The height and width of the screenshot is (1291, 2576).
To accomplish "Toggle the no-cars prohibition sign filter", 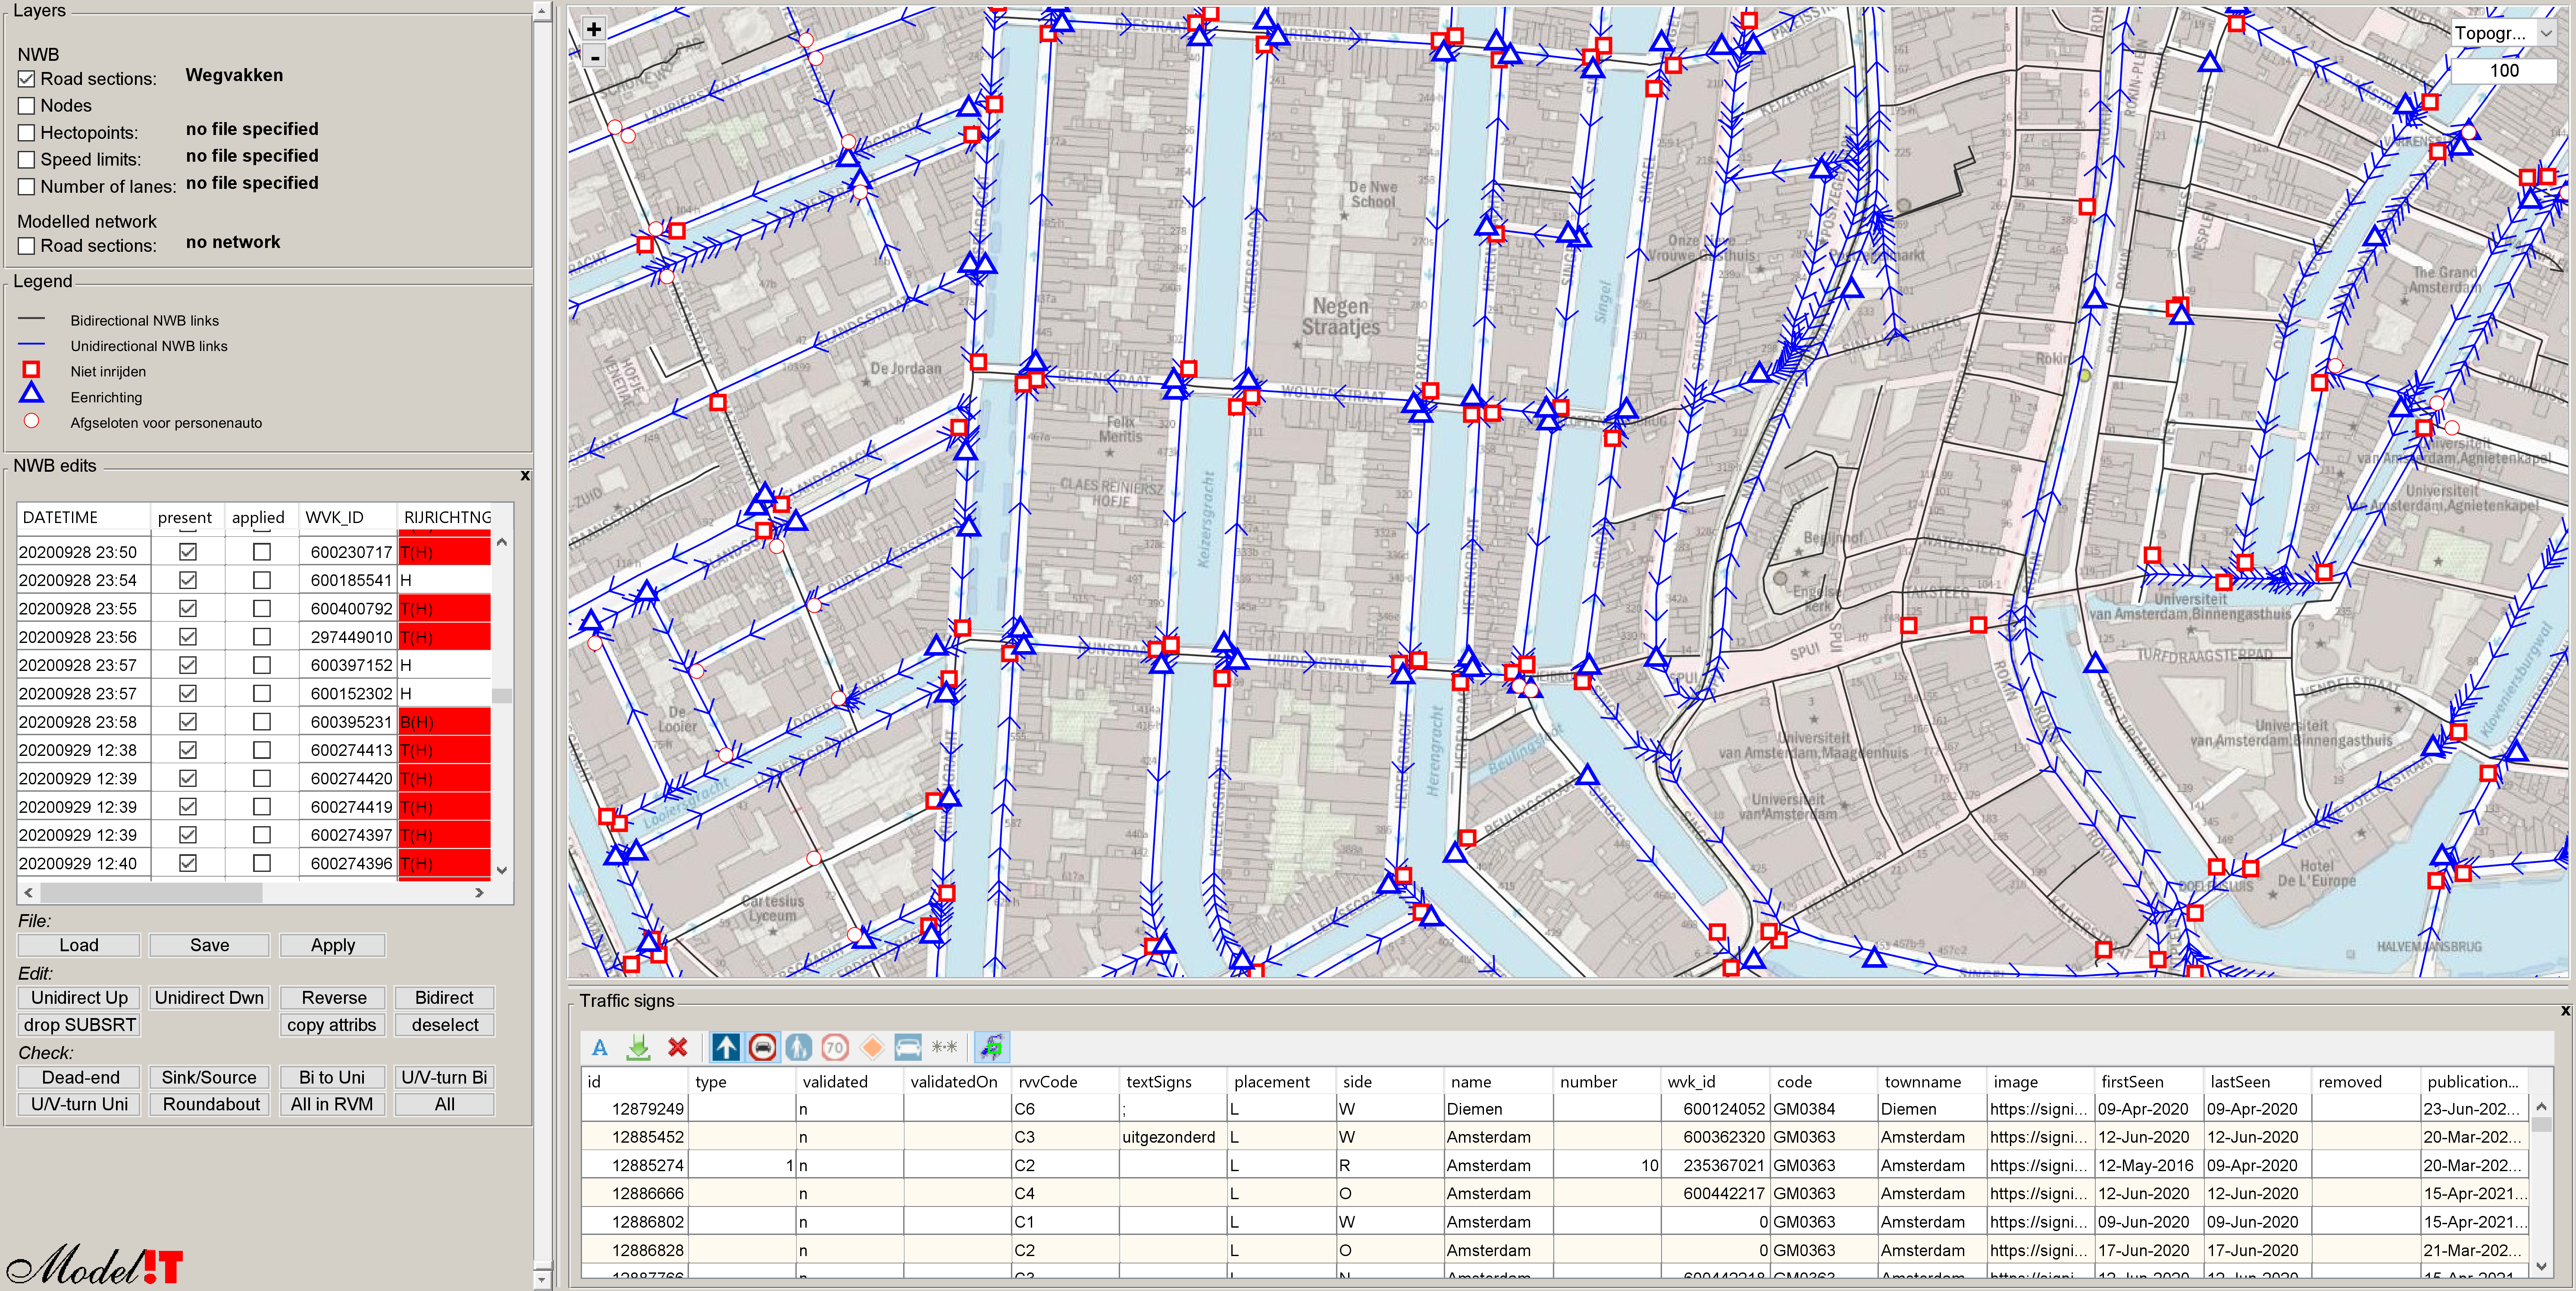I will coord(763,1047).
